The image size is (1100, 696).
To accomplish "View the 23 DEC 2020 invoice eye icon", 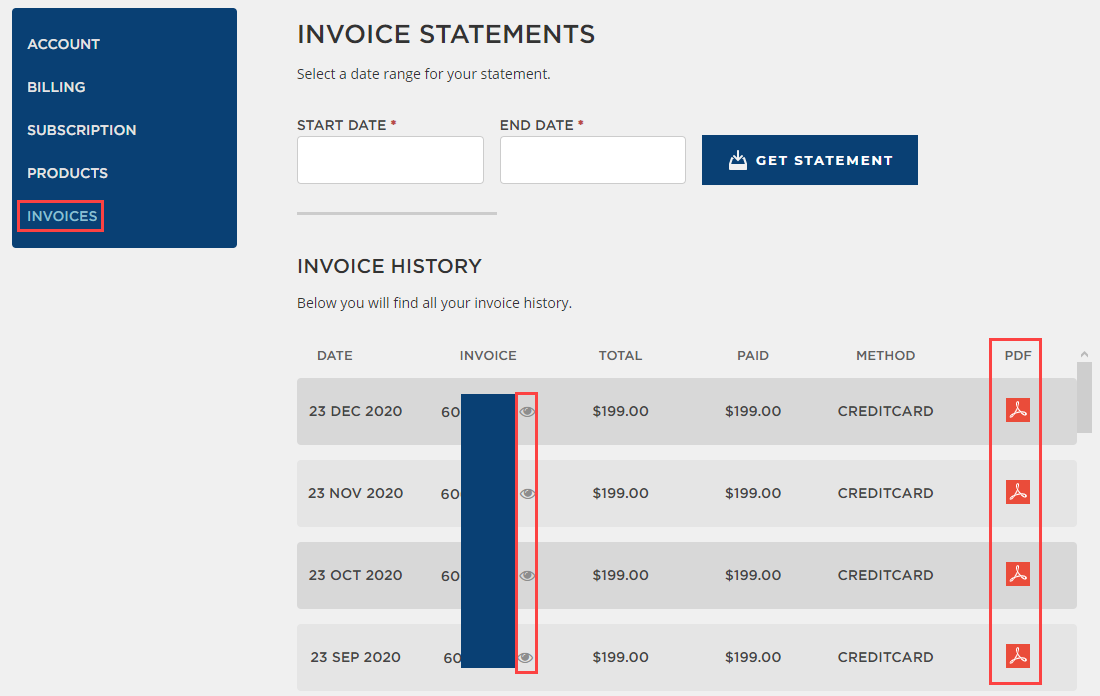I will coord(527,411).
